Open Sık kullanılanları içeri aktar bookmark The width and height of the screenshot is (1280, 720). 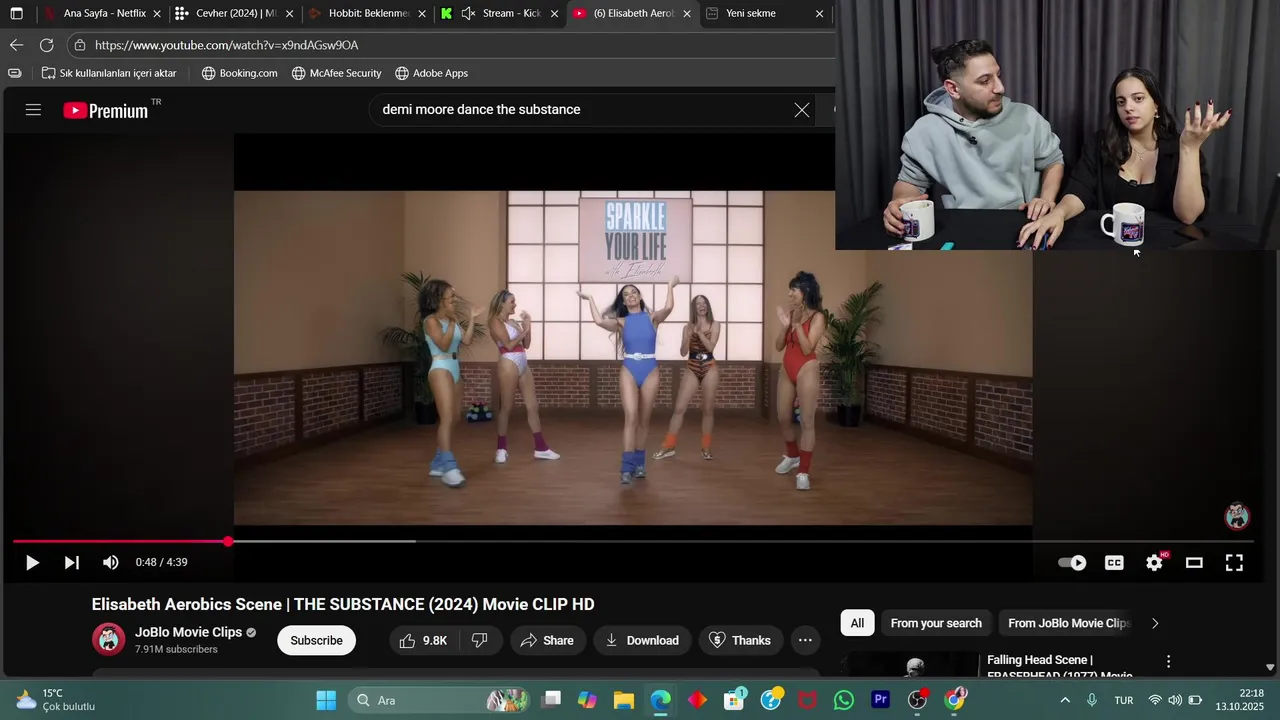pos(109,73)
